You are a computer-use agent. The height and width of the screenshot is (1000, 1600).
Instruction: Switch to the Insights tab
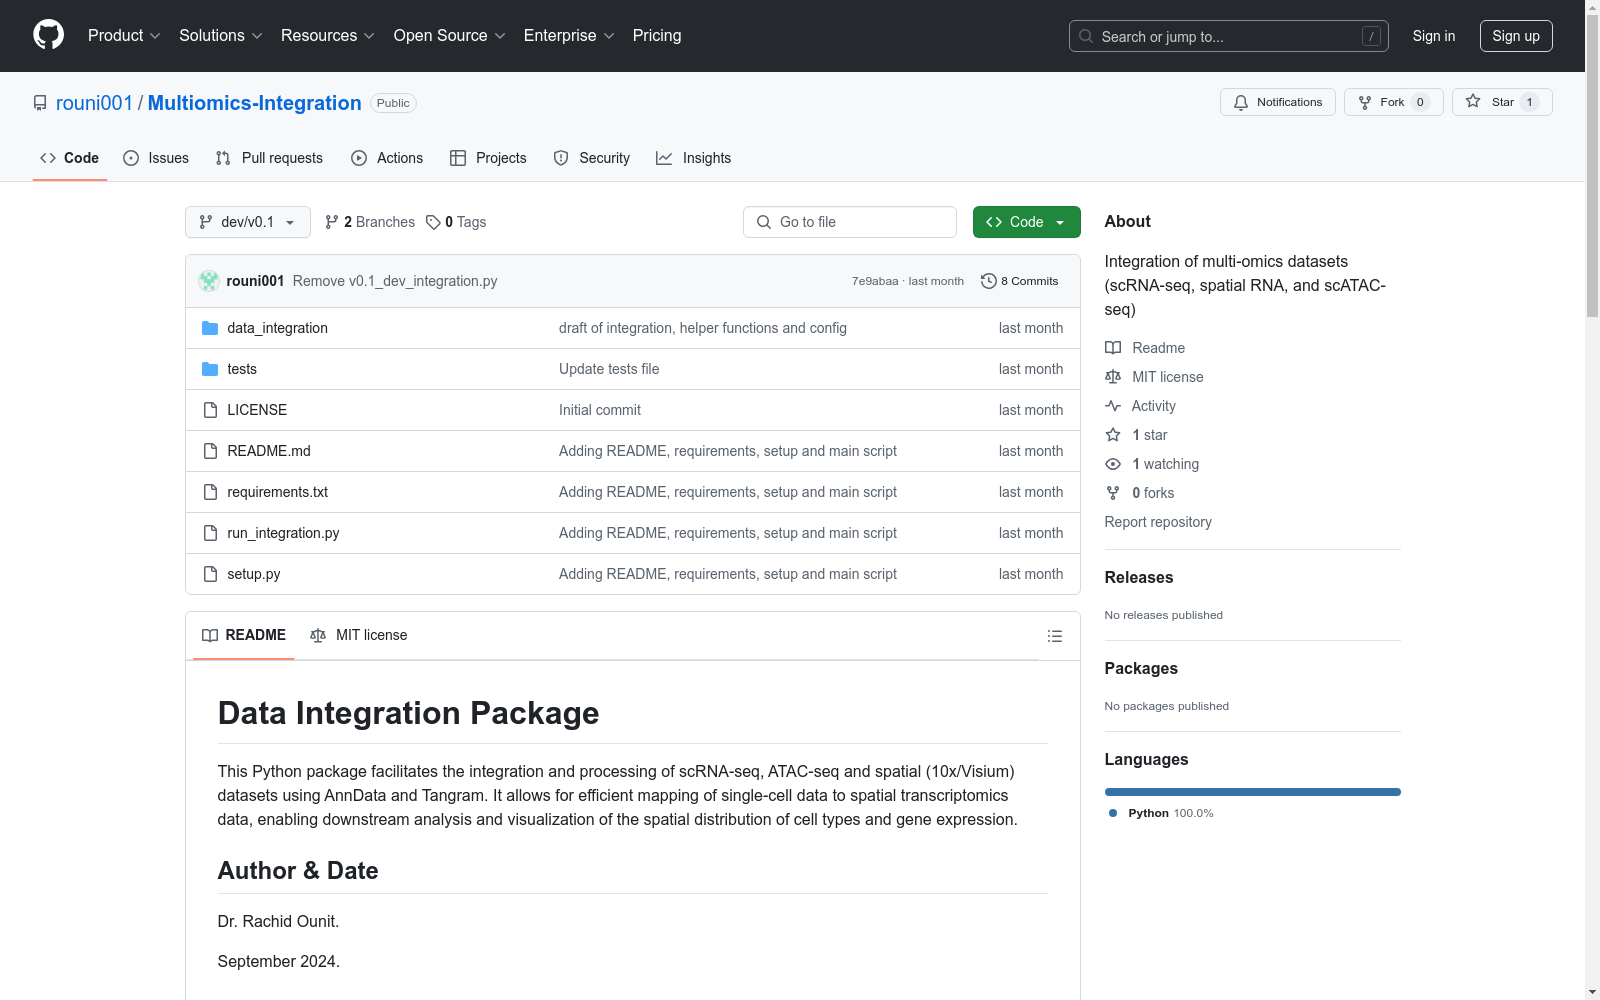pyautogui.click(x=694, y=158)
